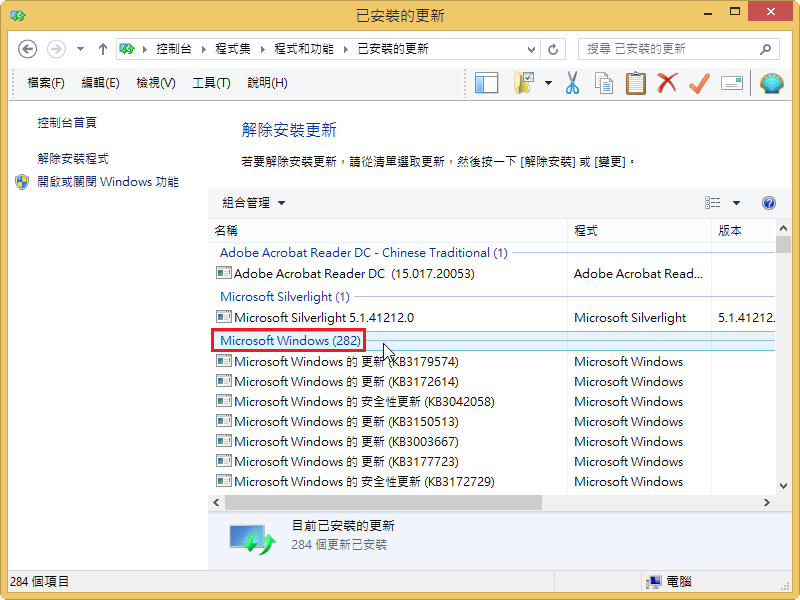Open 解除安裝程式 link
Viewport: 800px width, 600px height.
(x=73, y=159)
